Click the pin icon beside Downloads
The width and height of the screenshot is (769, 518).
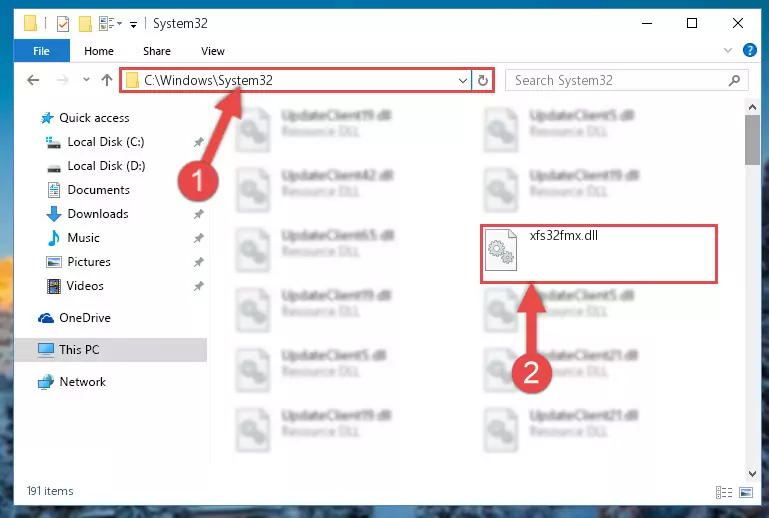tap(198, 214)
